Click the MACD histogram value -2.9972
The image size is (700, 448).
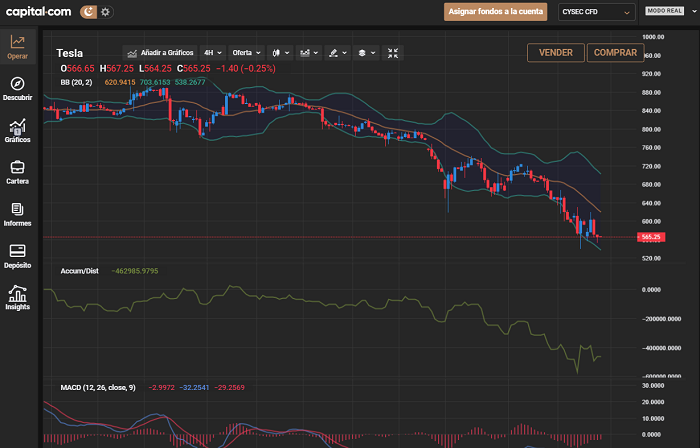tap(162, 387)
